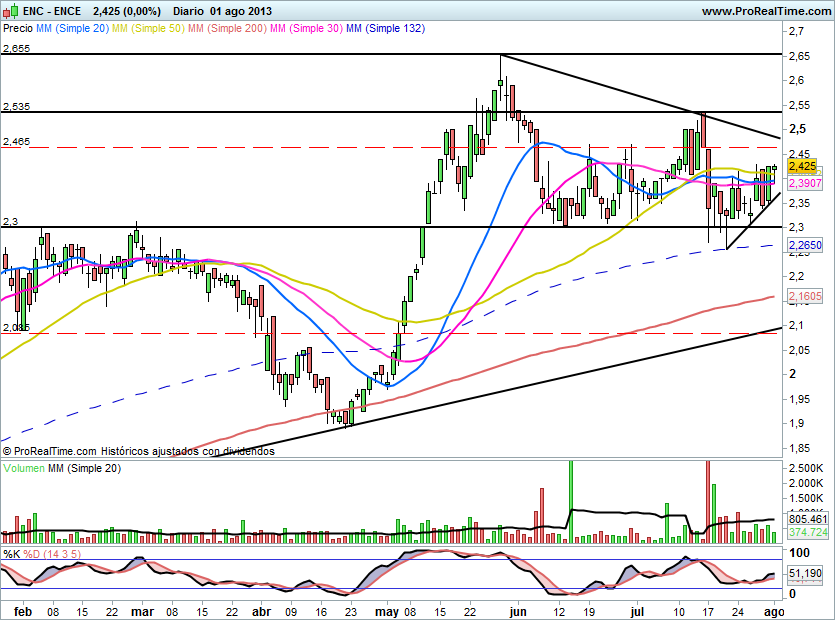Click the 2,6 price axis label
The width and height of the screenshot is (835, 620).
(x=796, y=80)
